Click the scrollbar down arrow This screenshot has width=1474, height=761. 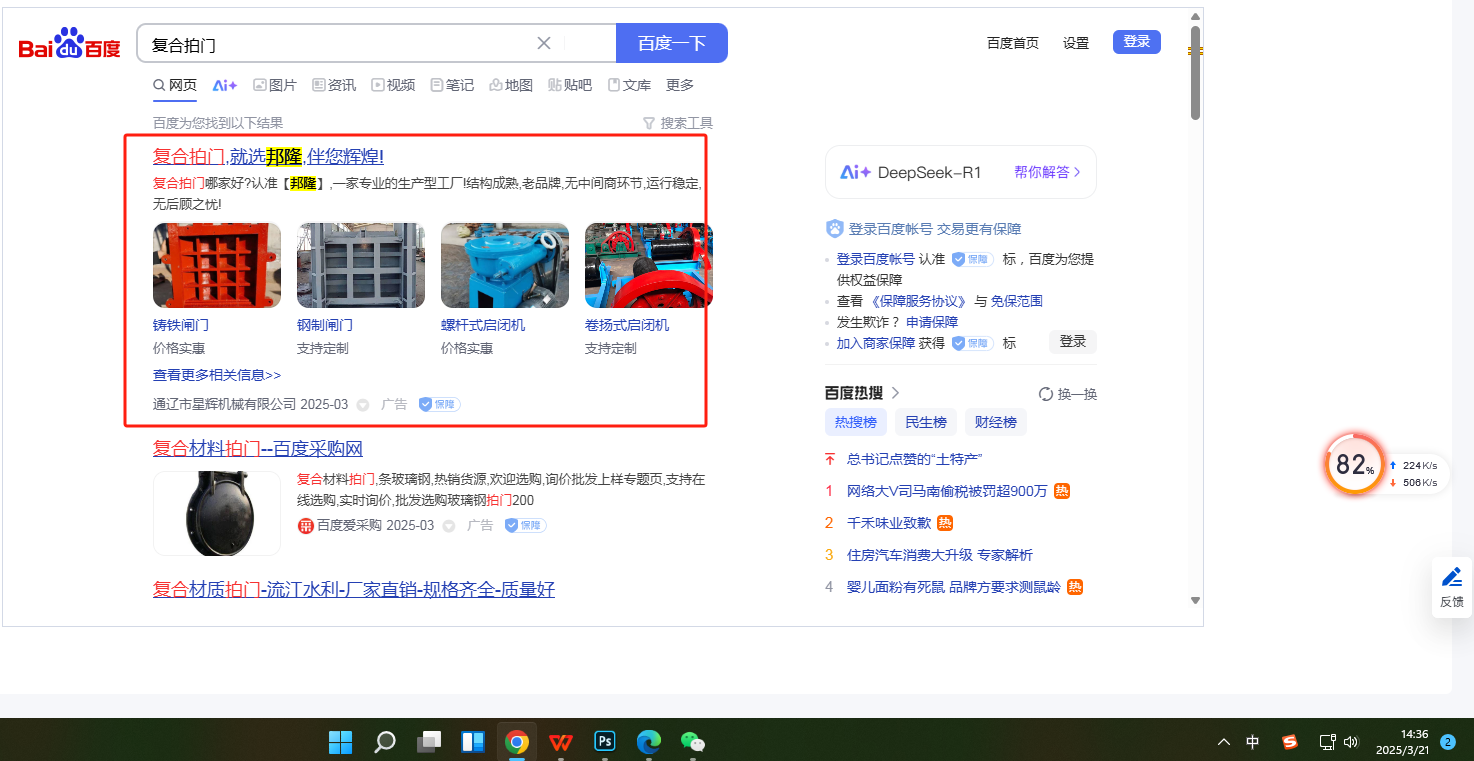click(1195, 600)
